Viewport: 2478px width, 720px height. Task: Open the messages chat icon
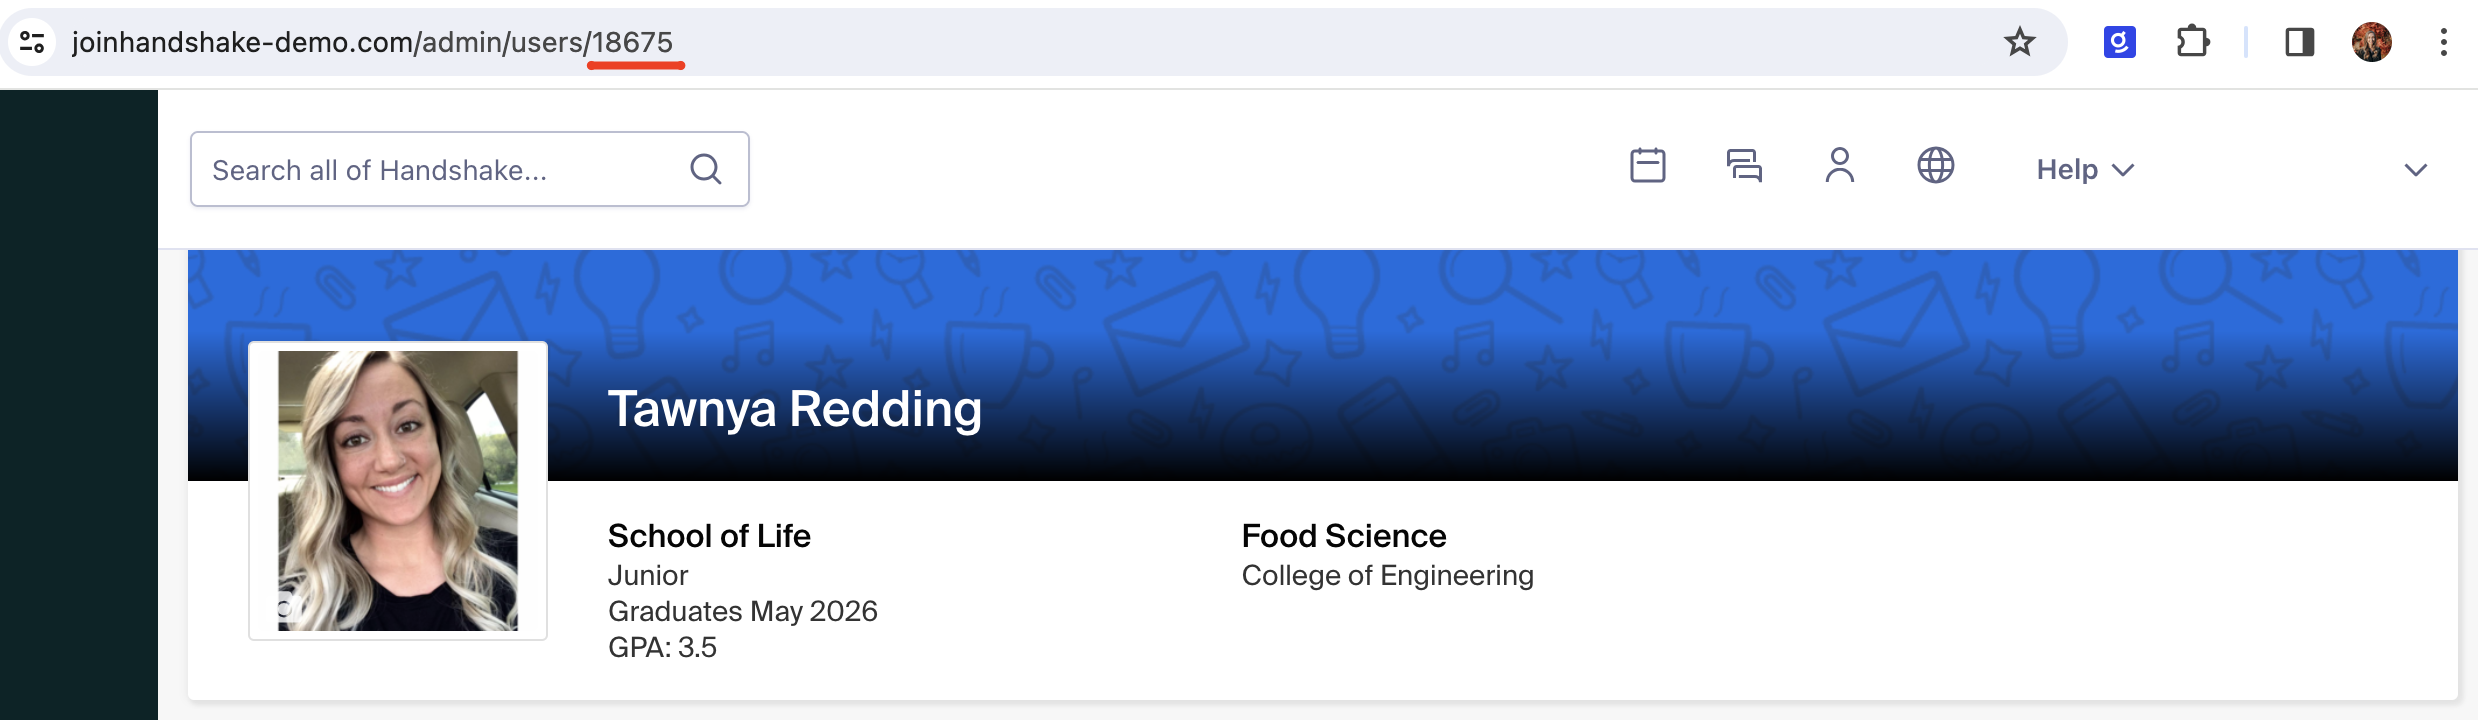[1744, 166]
